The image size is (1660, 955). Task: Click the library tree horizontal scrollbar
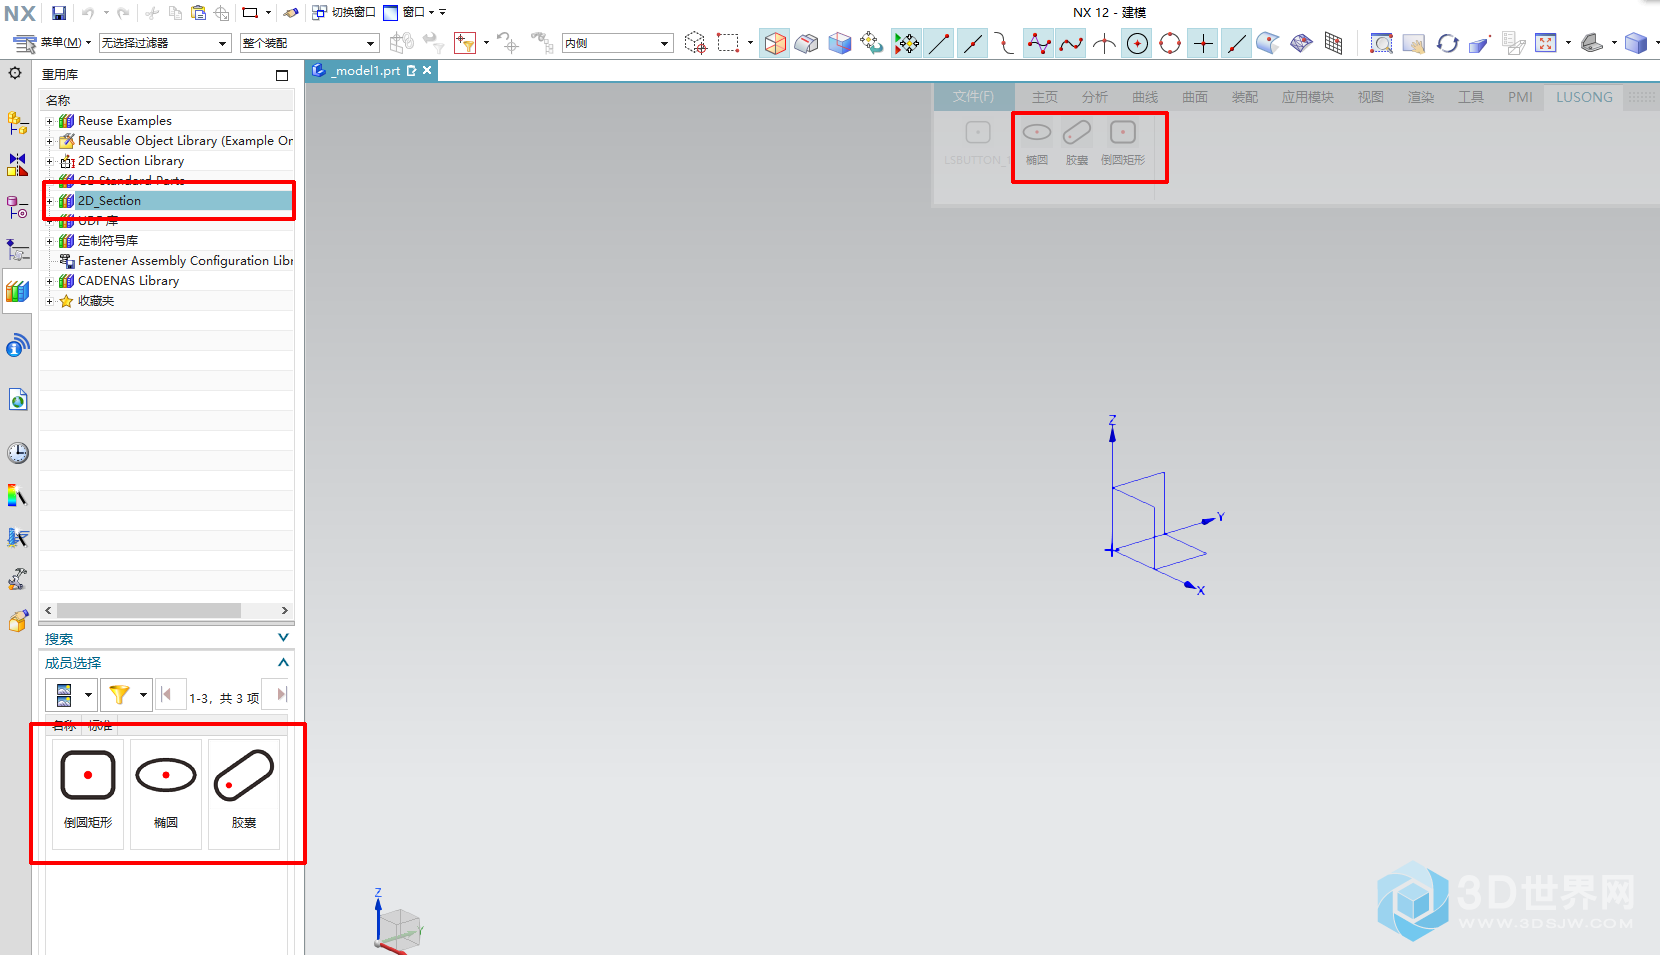tap(149, 610)
